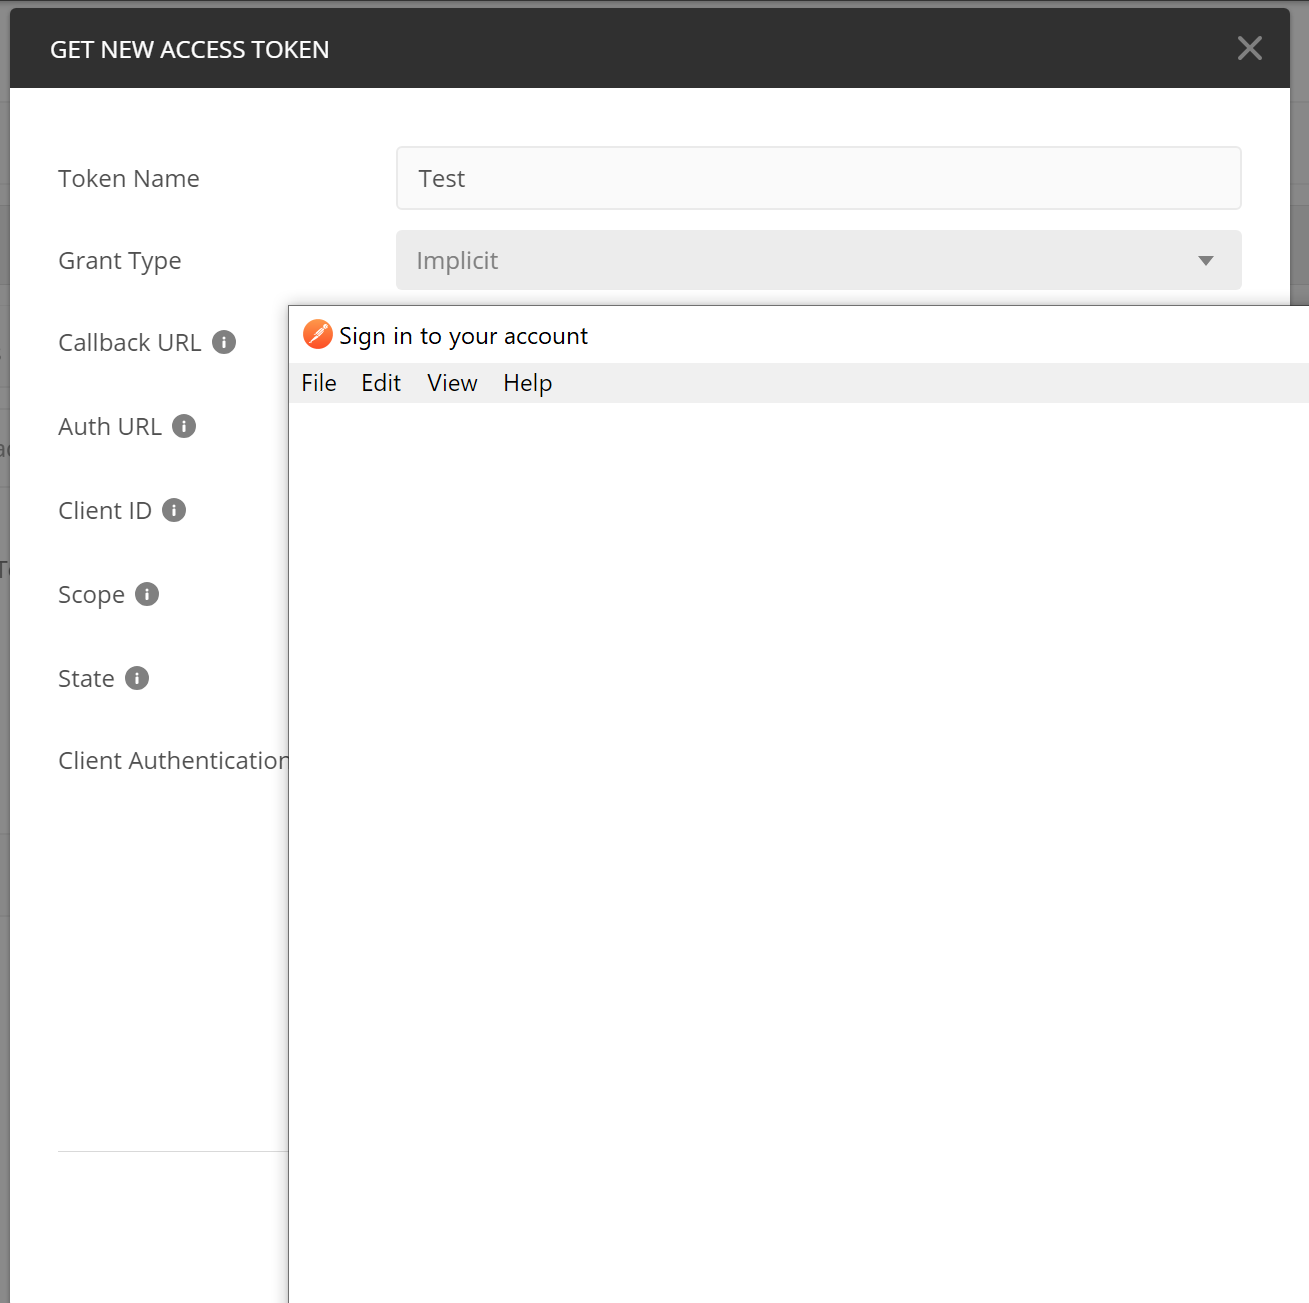Image resolution: width=1309 pixels, height=1303 pixels.
Task: Click the 'Scope' label
Action: coord(91,595)
